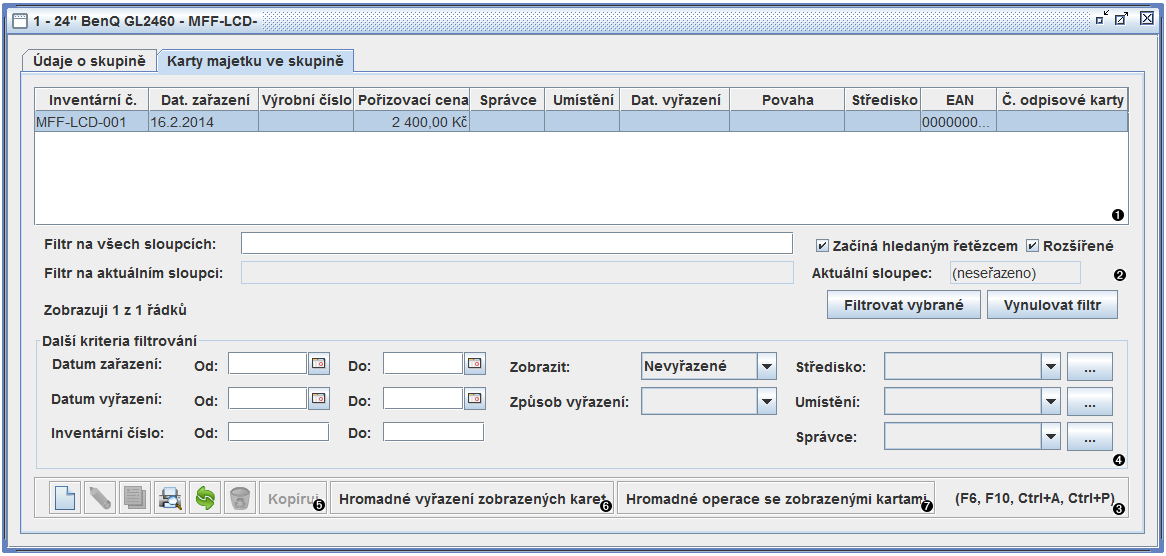This screenshot has width=1166, height=556.
Task: Click the '...' button next to Správce
Action: [x=1089, y=437]
